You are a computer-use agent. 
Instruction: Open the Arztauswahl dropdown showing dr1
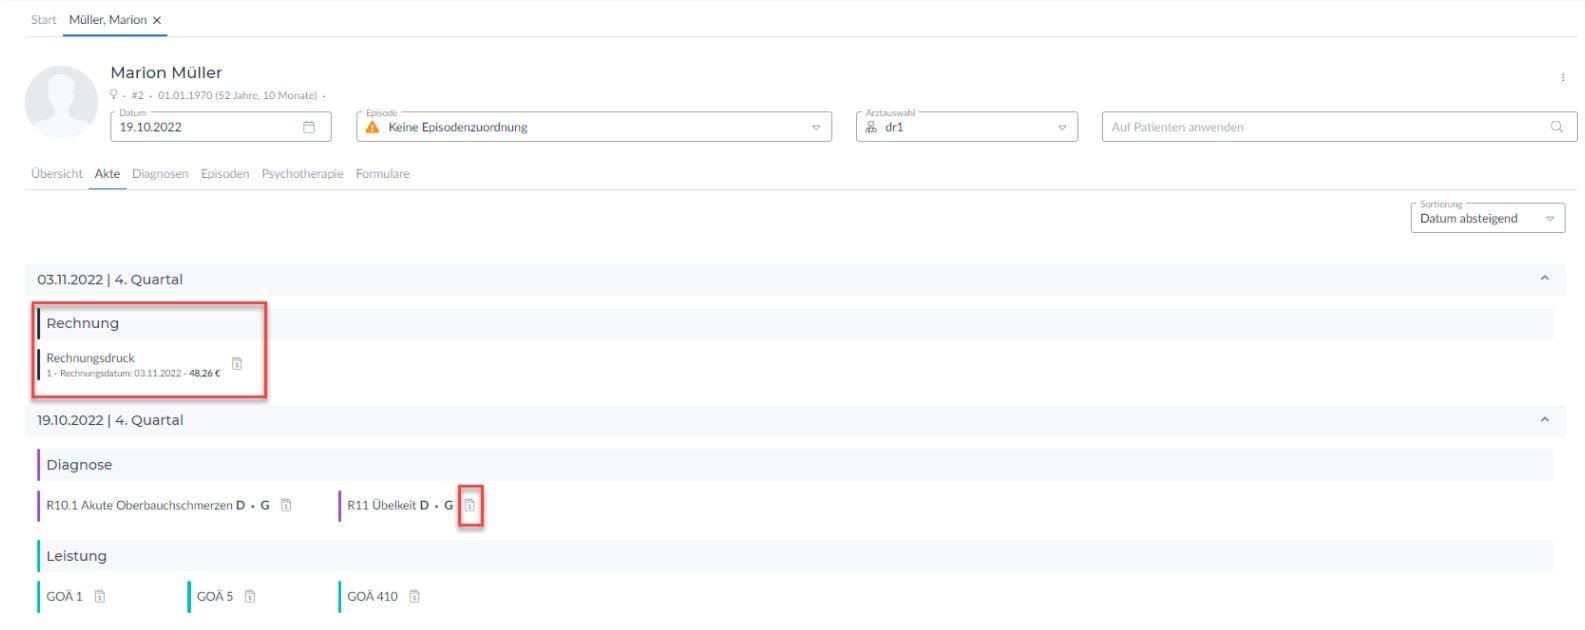[1061, 127]
